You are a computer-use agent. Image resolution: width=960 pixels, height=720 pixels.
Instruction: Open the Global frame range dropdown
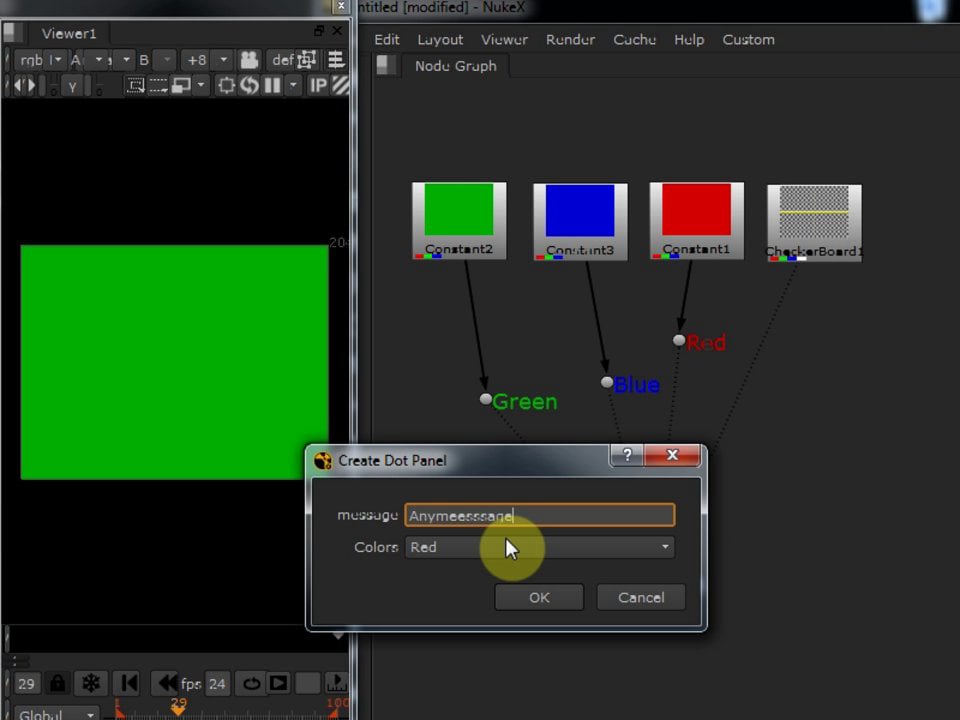(56, 714)
